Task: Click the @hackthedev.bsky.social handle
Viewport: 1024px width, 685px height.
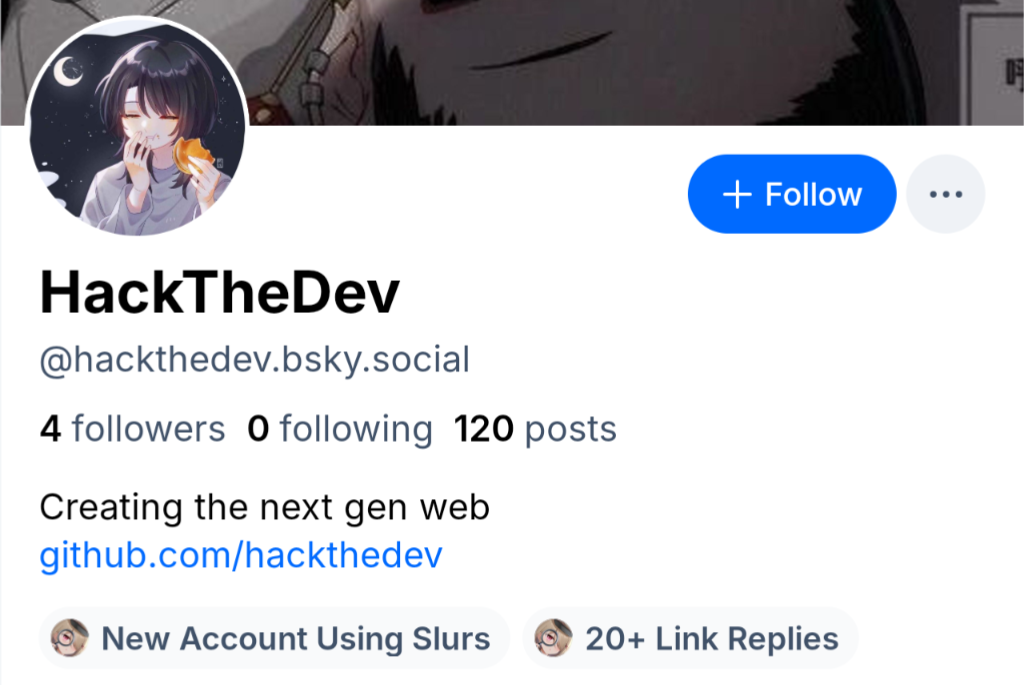Action: click(x=254, y=360)
